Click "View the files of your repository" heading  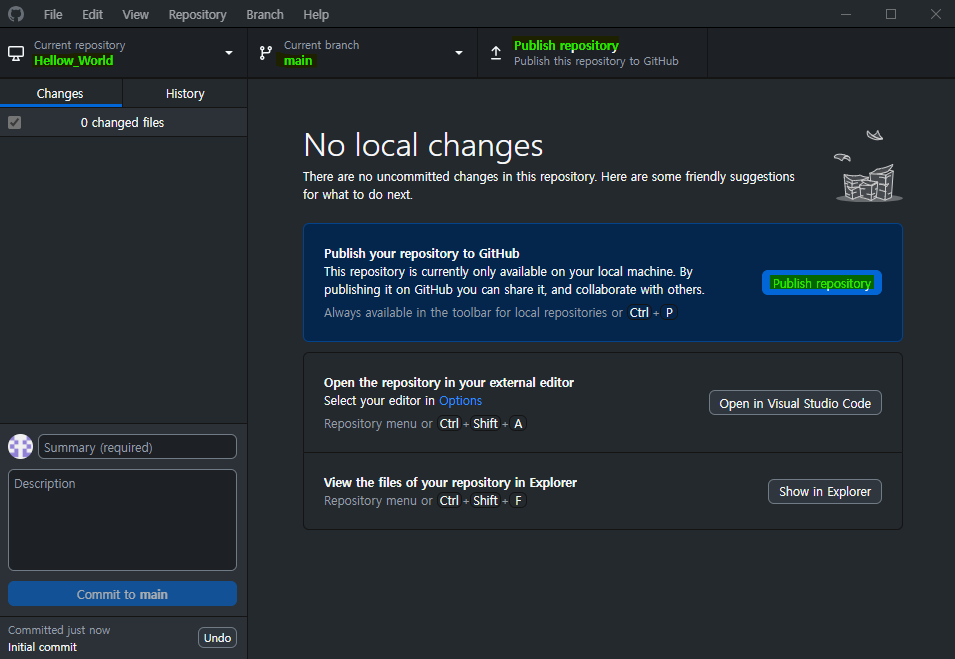[x=450, y=482]
